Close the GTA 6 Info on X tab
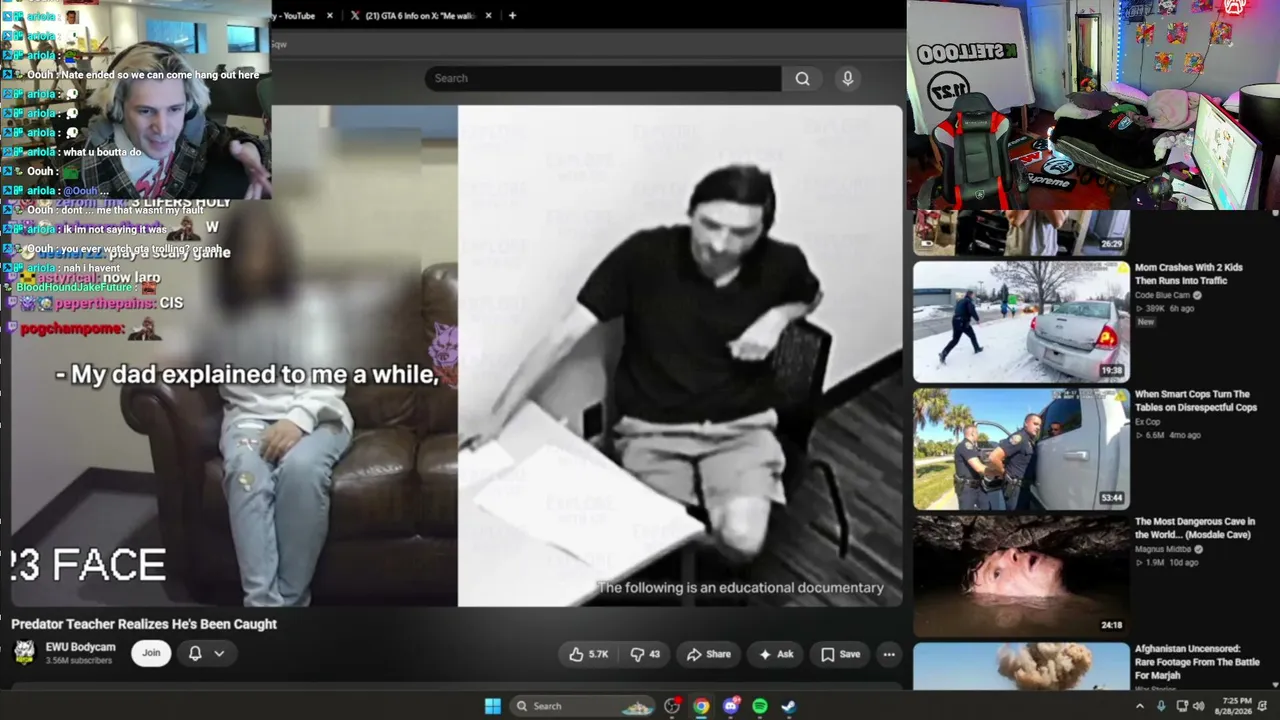This screenshot has width=1280, height=720. point(488,15)
